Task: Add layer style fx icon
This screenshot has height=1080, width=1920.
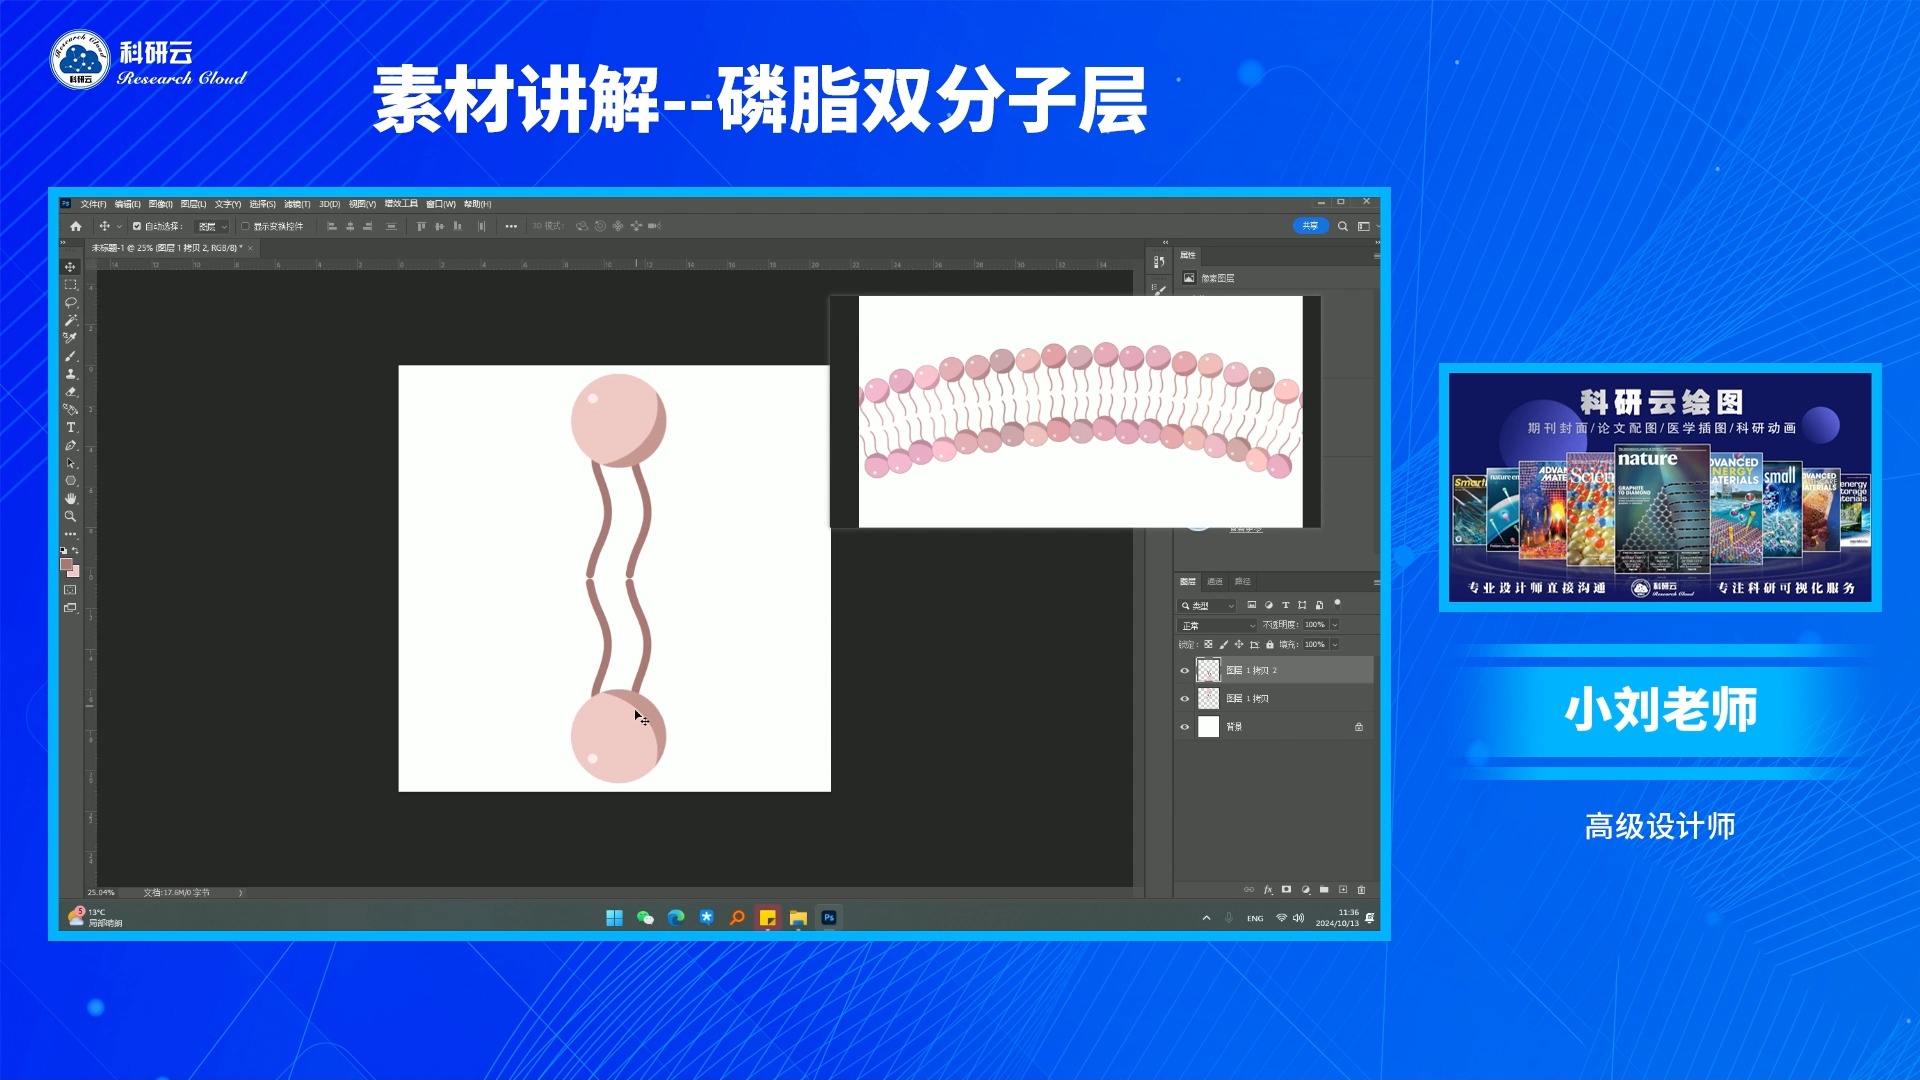Action: (1268, 889)
